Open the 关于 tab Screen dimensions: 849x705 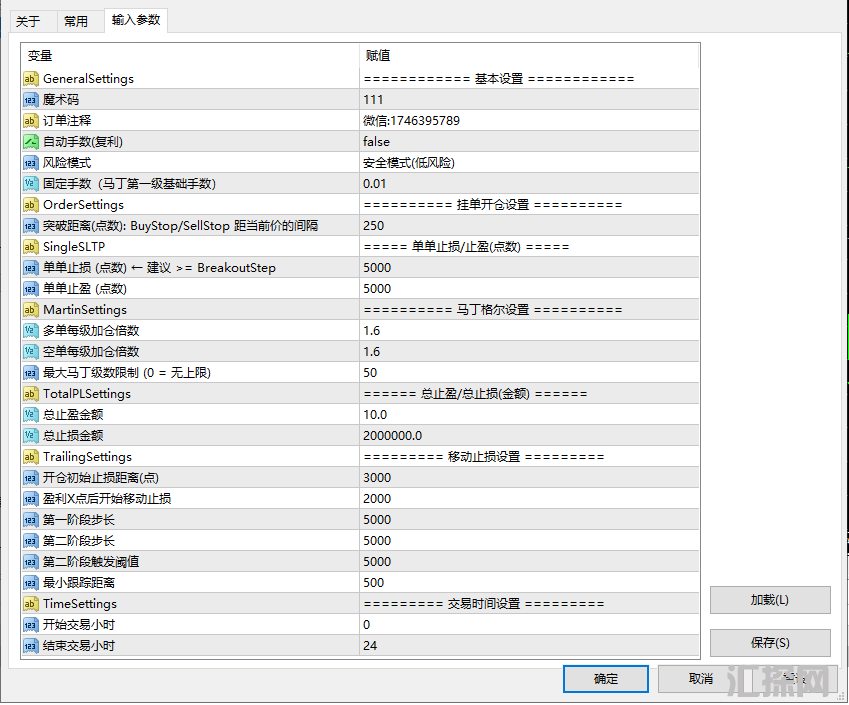32,20
